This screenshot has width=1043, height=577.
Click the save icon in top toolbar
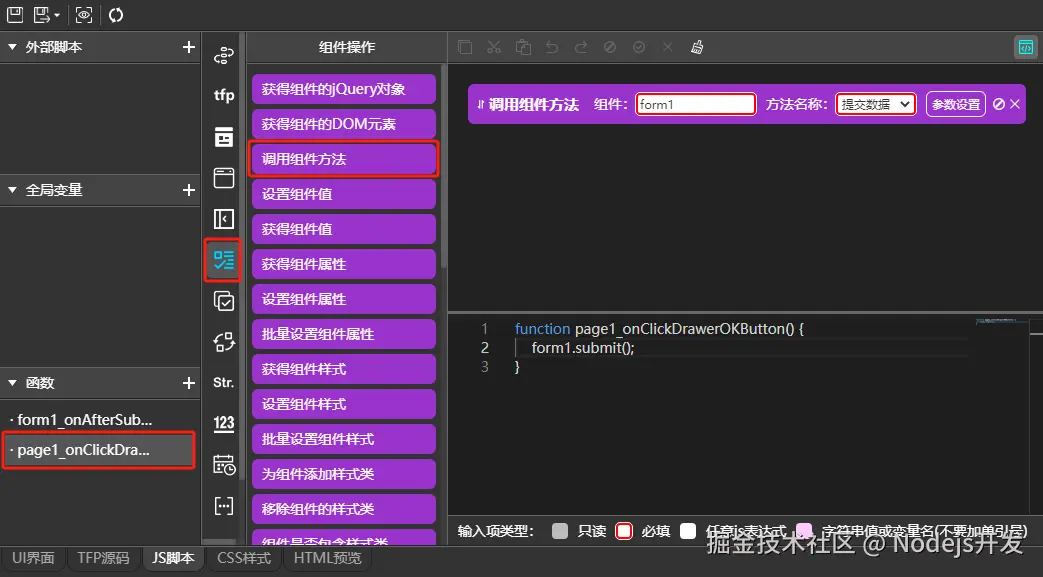coord(15,15)
